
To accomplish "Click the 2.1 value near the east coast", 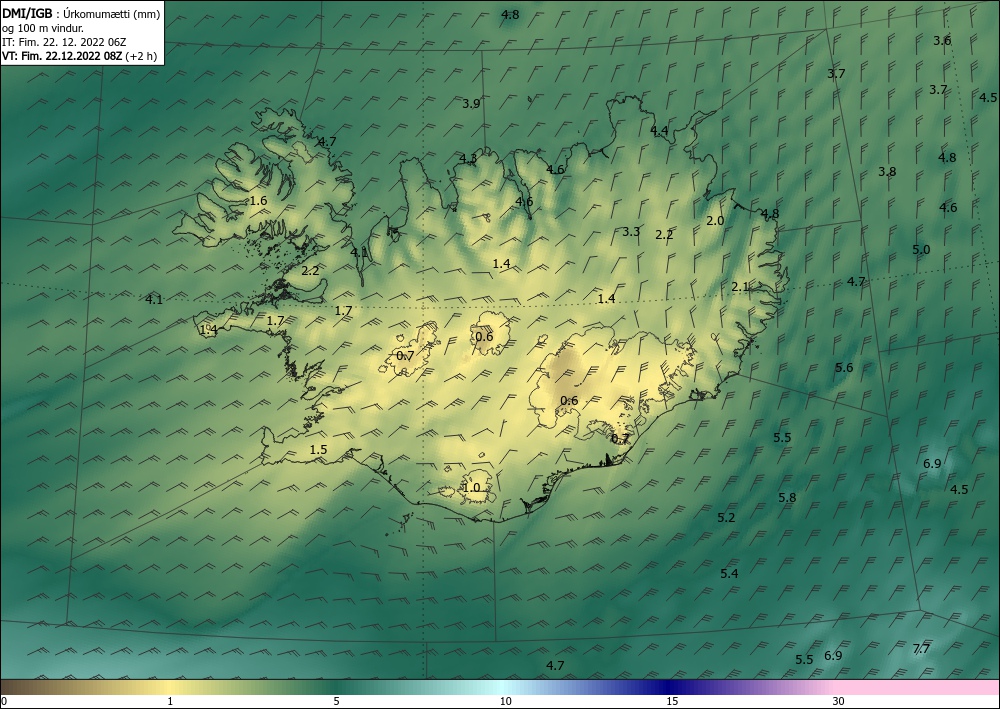I will [x=740, y=287].
